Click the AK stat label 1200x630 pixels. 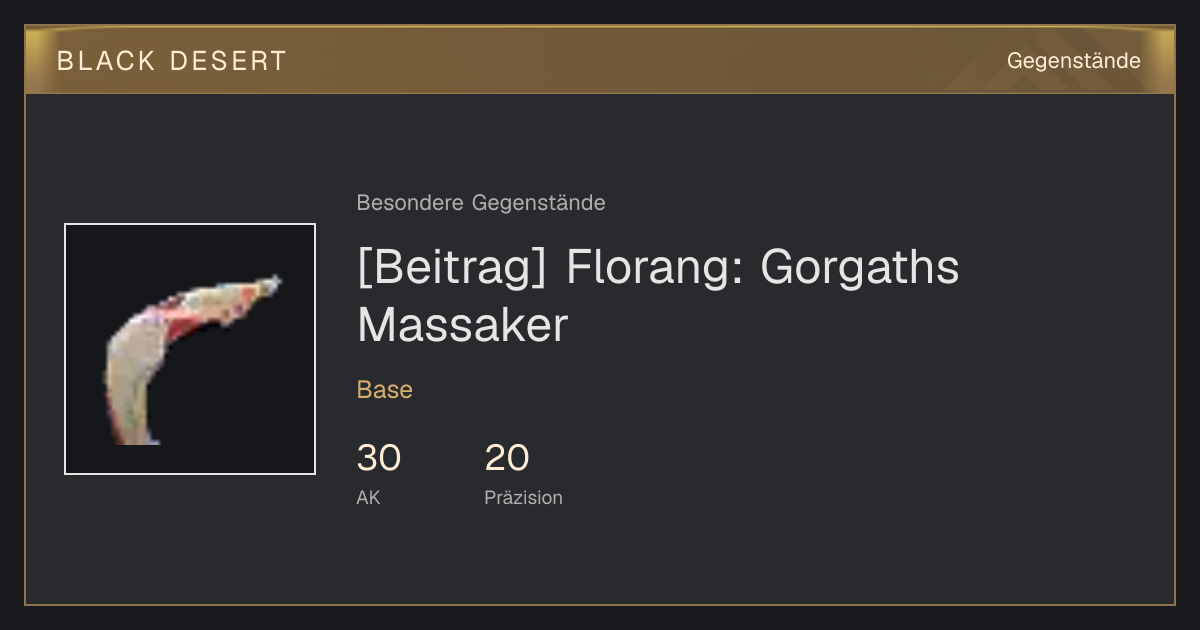[368, 497]
